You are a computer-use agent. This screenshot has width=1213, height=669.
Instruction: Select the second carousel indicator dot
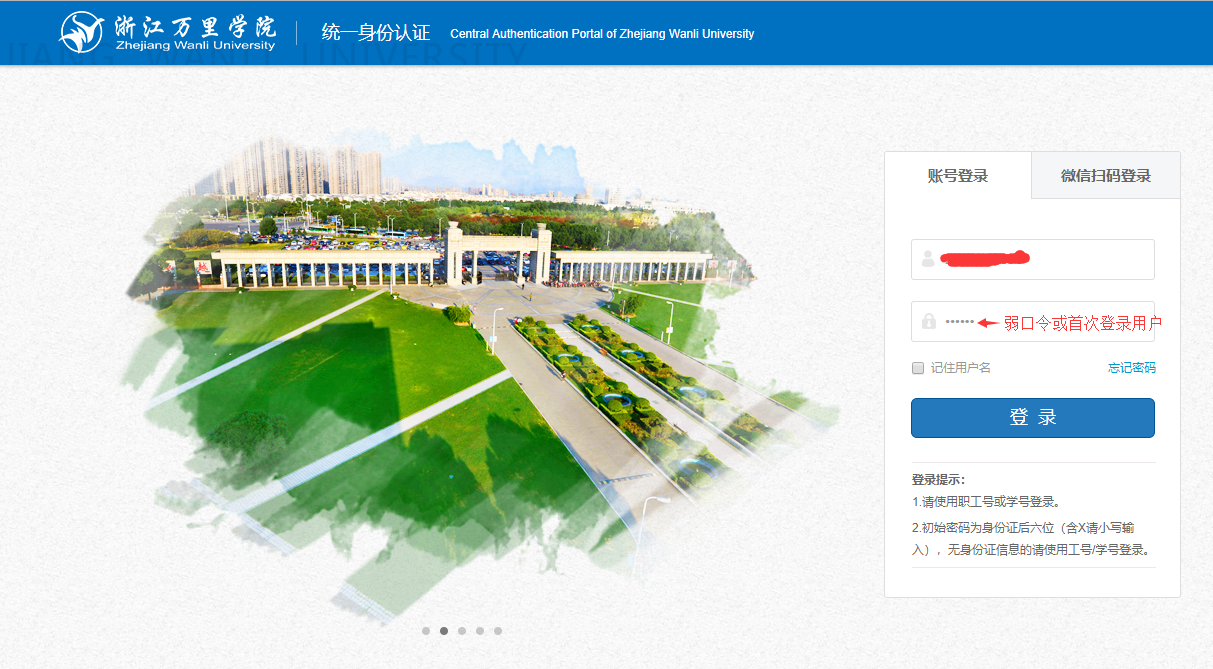coord(444,631)
